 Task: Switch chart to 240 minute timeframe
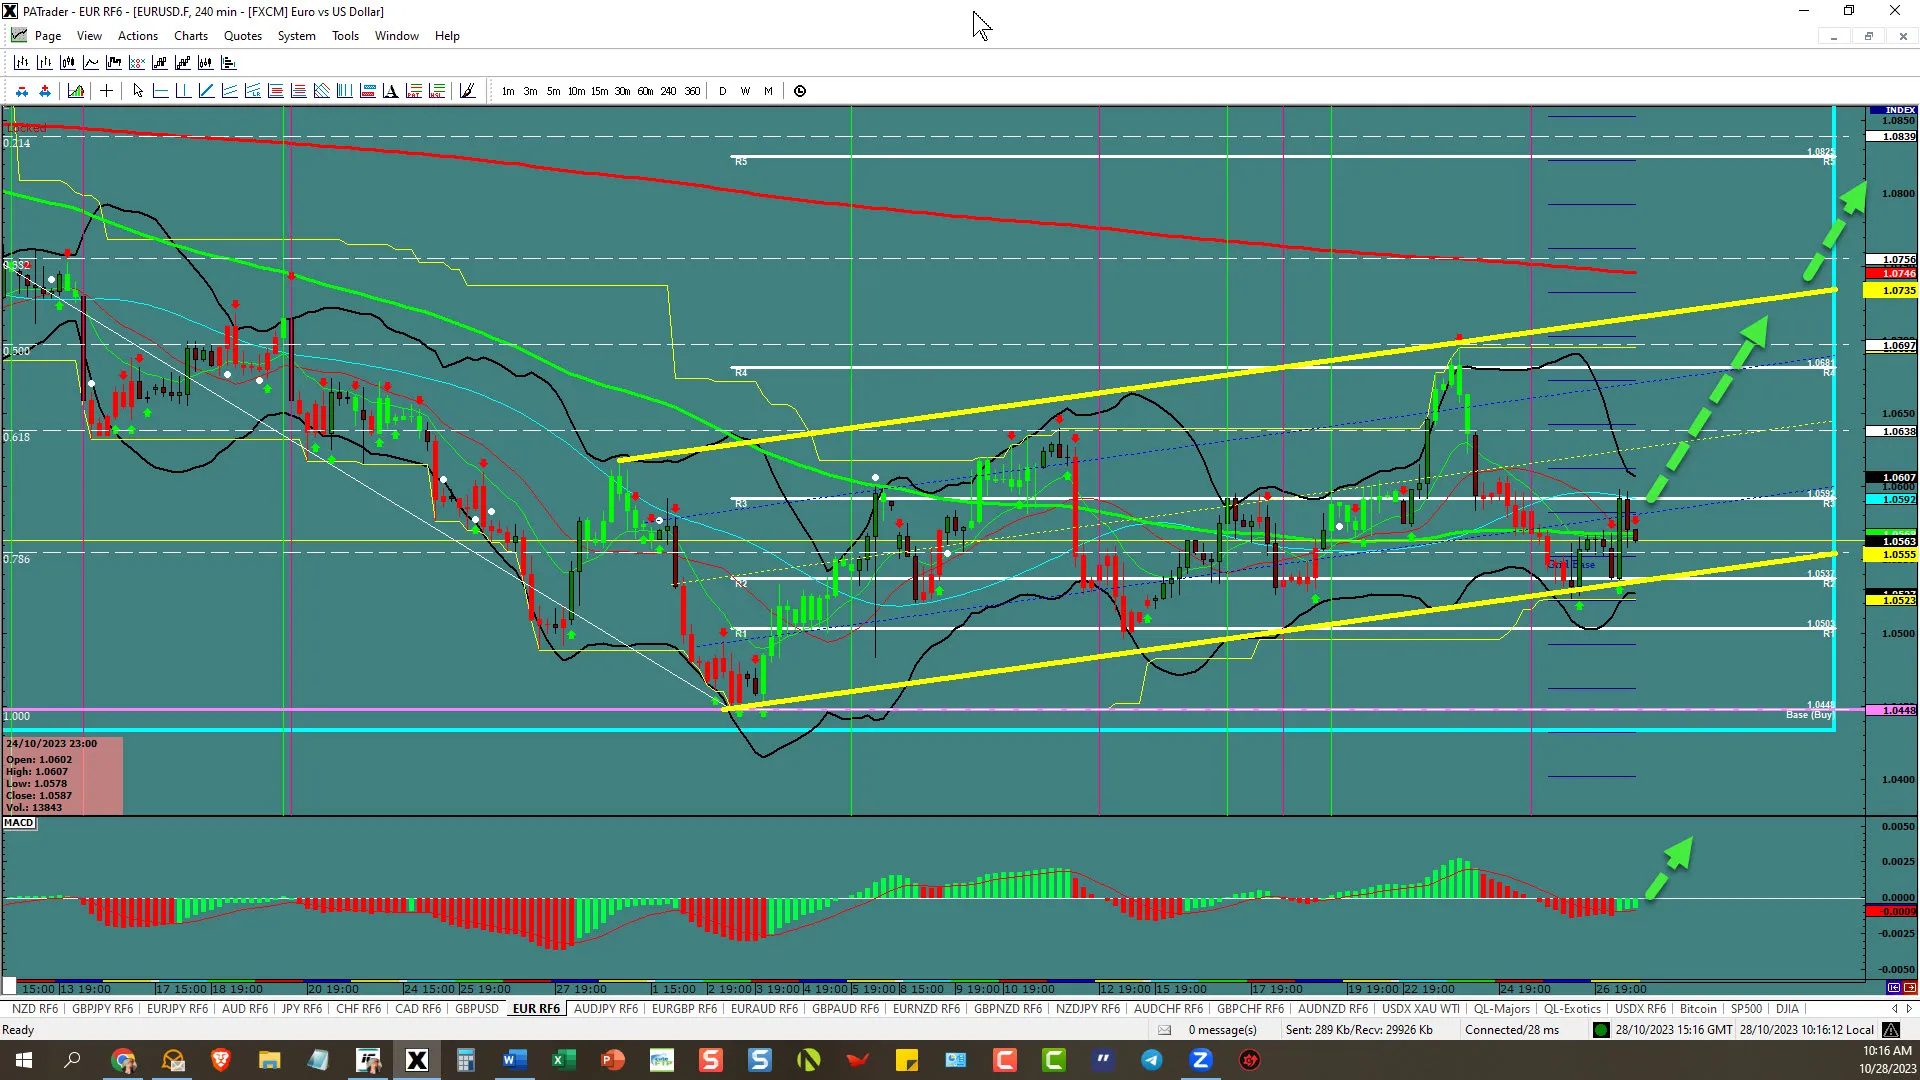click(x=668, y=91)
